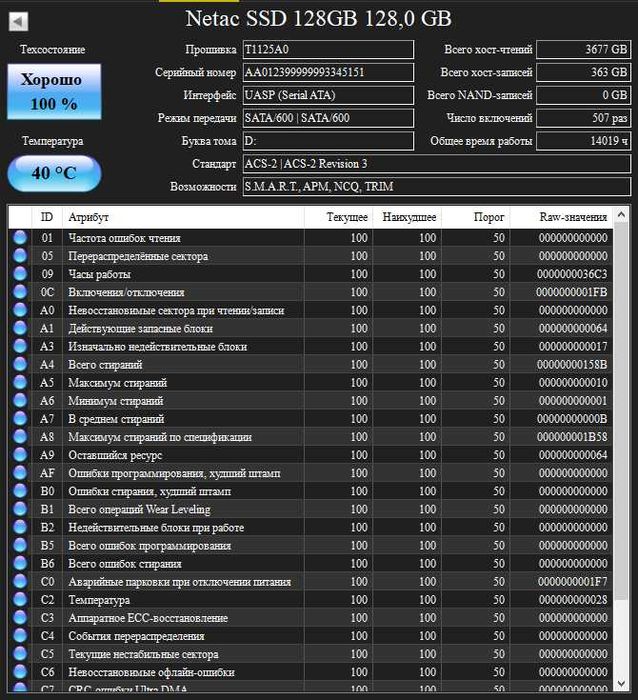638x700 pixels.
Task: Click status orb for attribute 0C
Action: pos(20,292)
